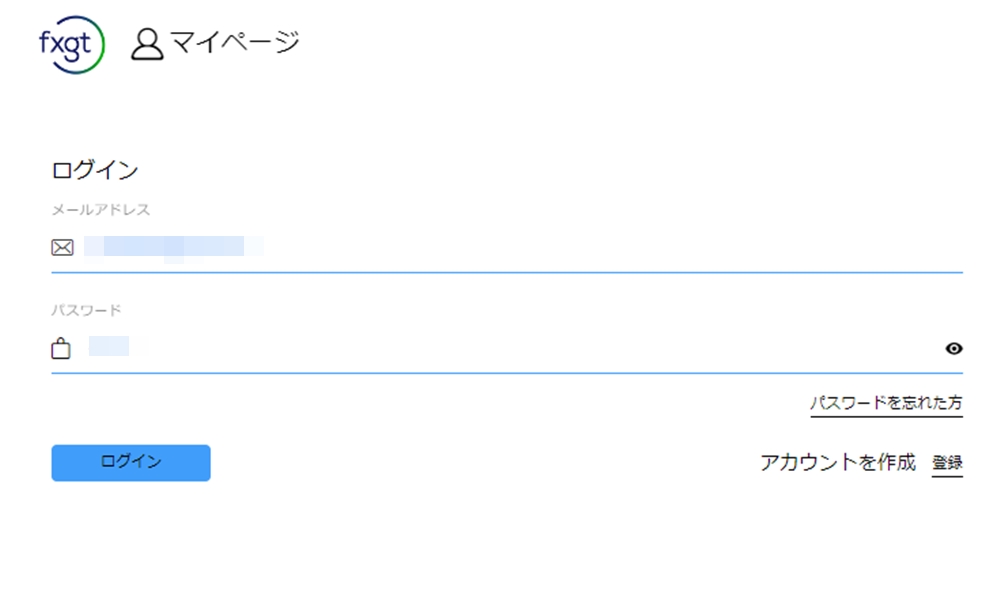Click the マイページ header label
This screenshot has width=1000, height=600.
(236, 42)
